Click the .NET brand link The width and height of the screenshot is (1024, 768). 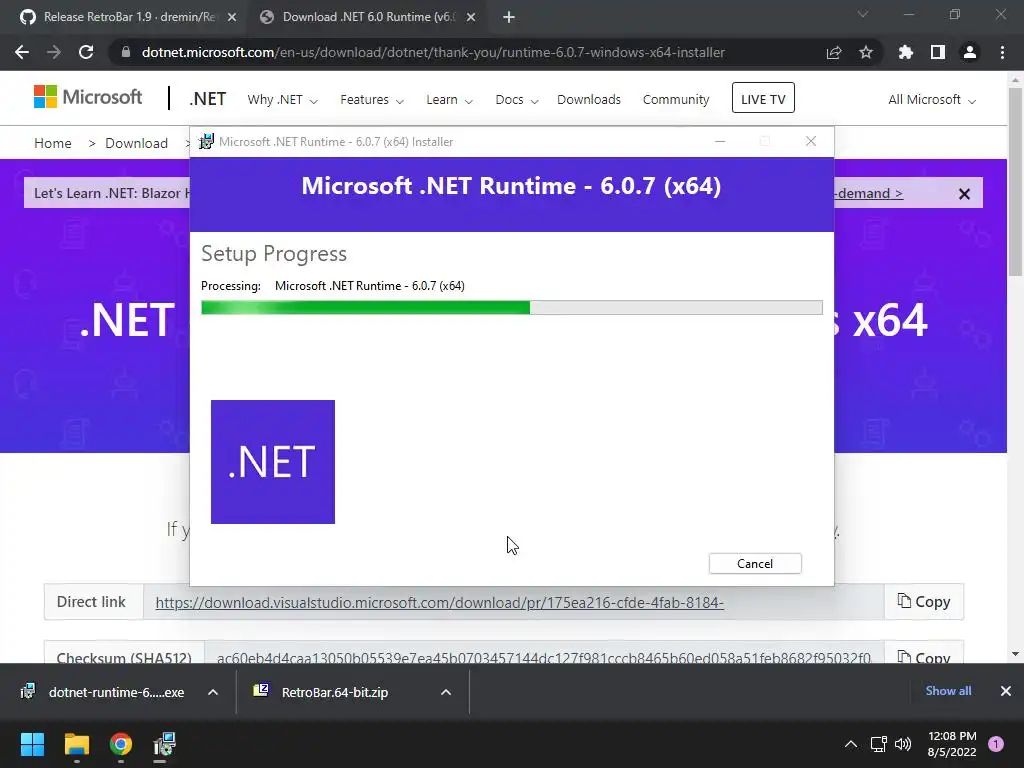[x=208, y=99]
